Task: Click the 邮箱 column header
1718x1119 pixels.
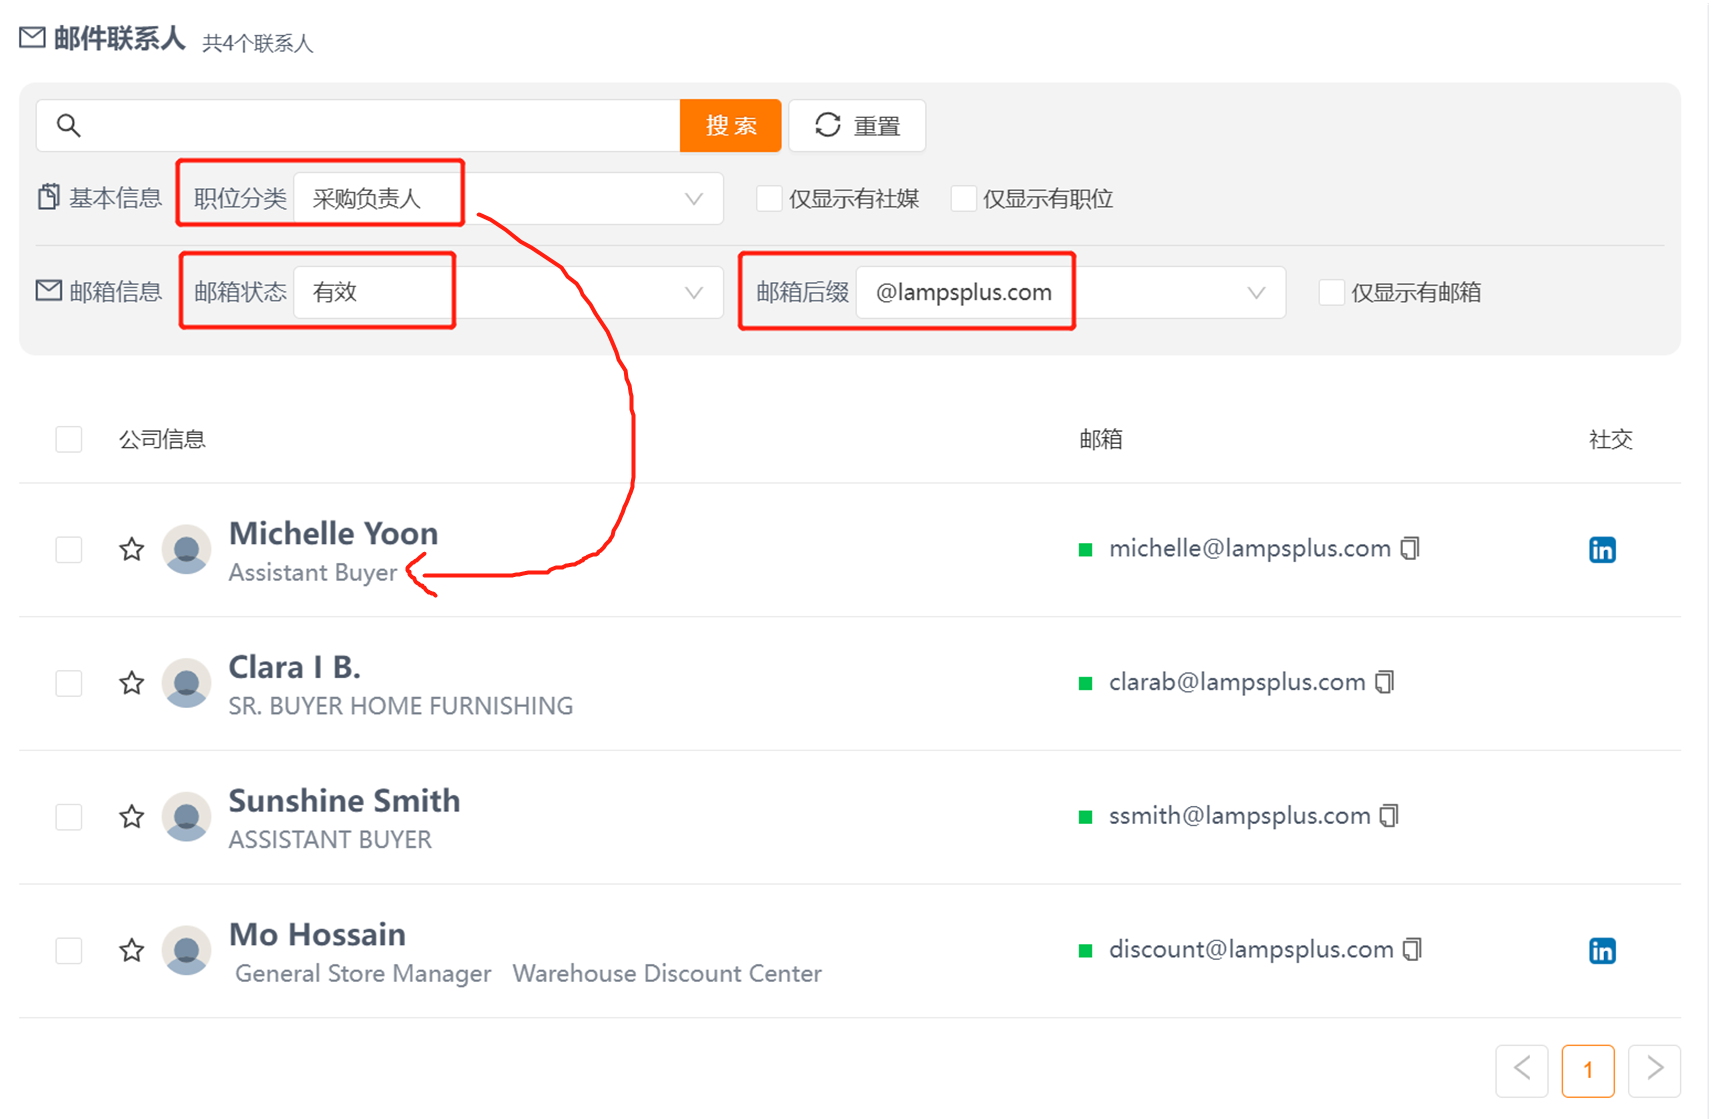Action: coord(1101,439)
